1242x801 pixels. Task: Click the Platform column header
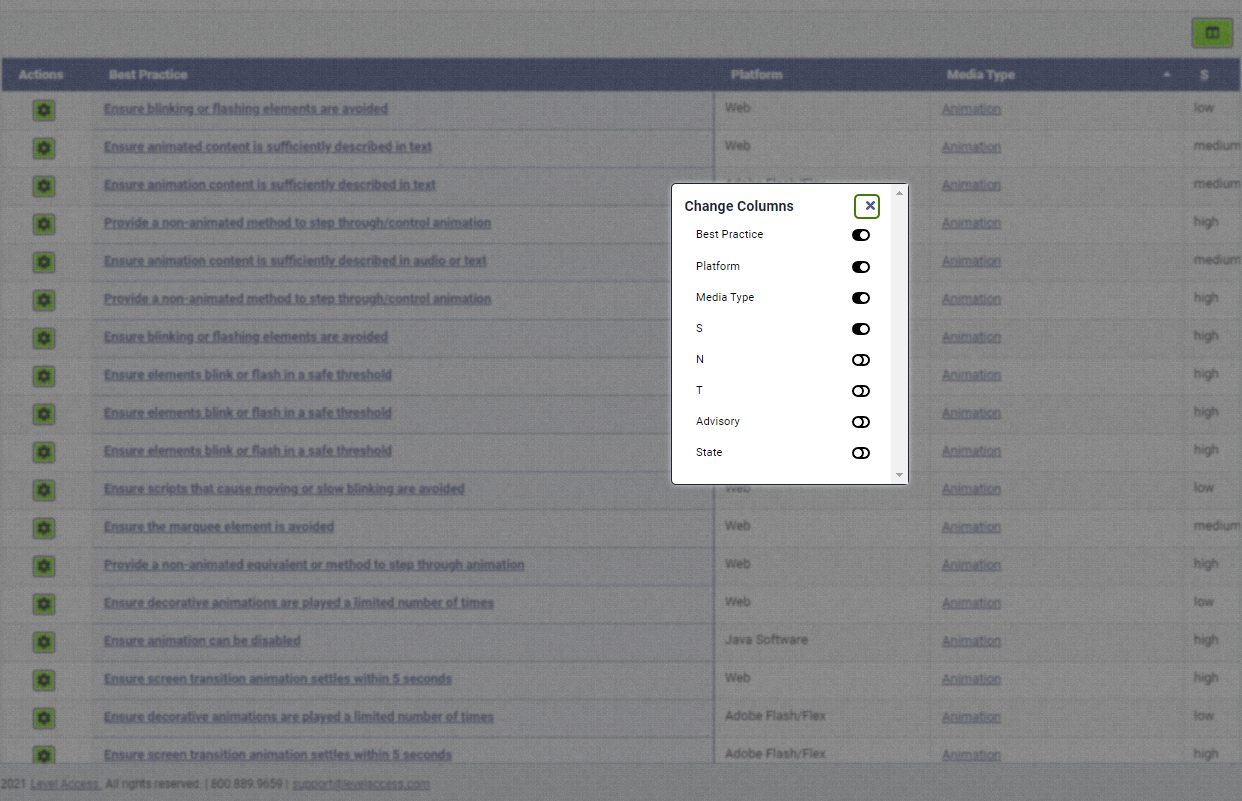756,75
